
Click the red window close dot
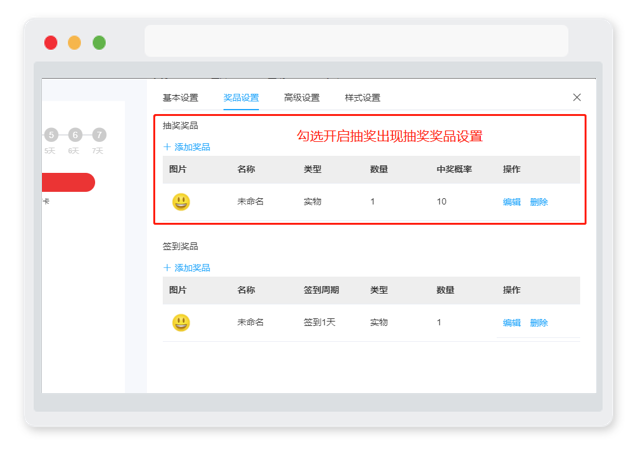click(x=51, y=42)
